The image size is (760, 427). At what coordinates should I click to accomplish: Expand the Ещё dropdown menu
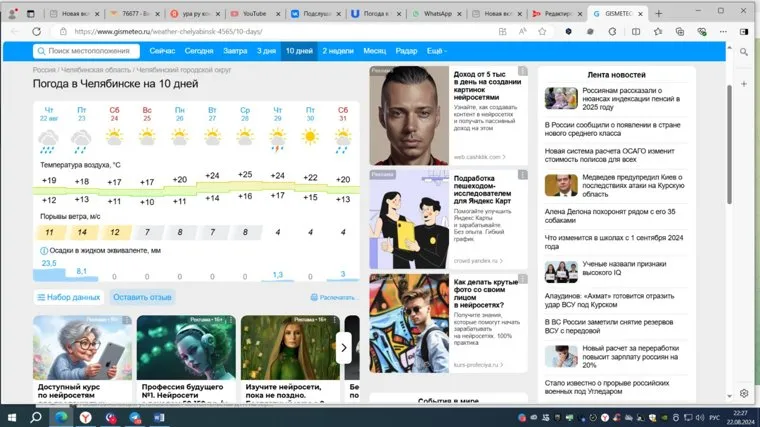[x=436, y=50]
